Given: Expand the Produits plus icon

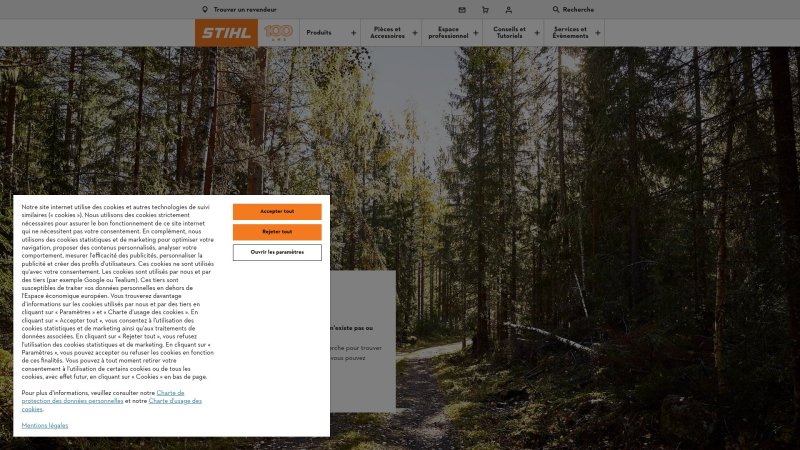Looking at the screenshot, I should [353, 33].
